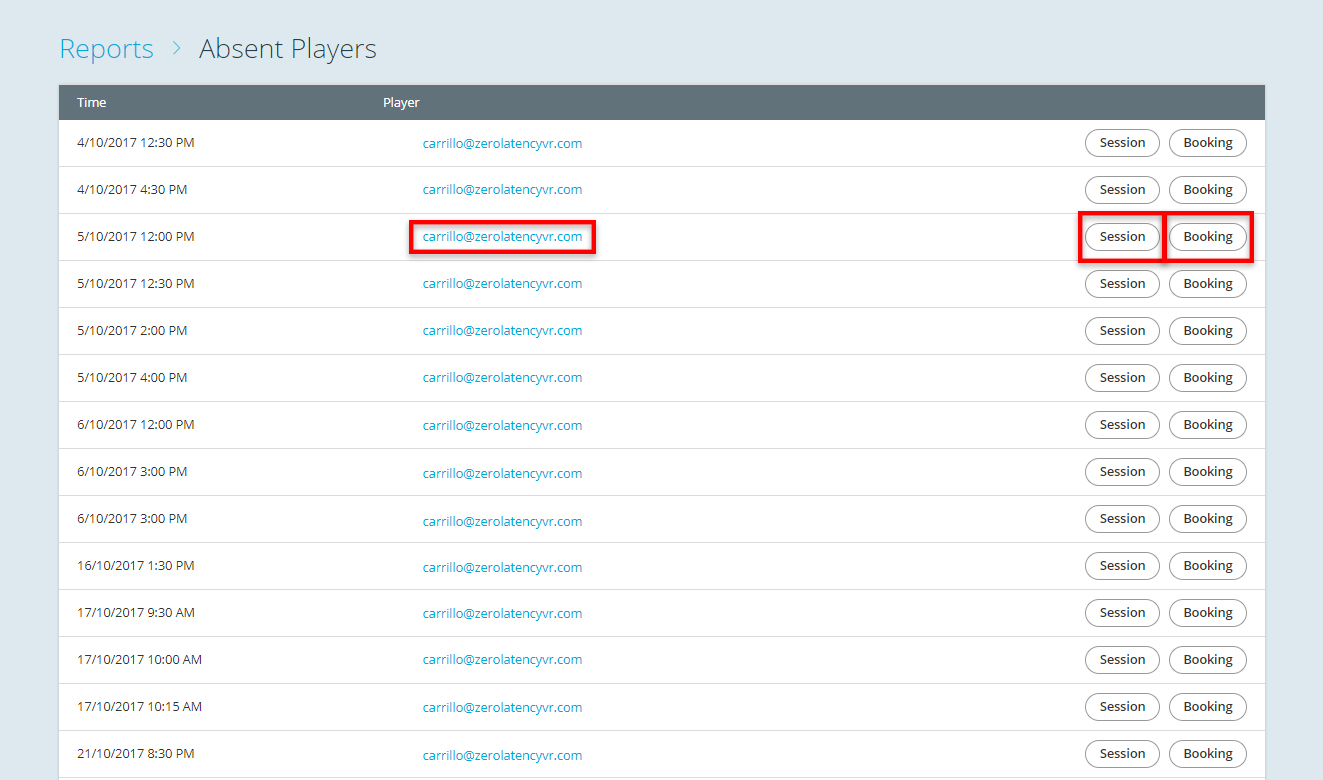Click the 17/10/2017 10:15 AM time cell

click(139, 707)
